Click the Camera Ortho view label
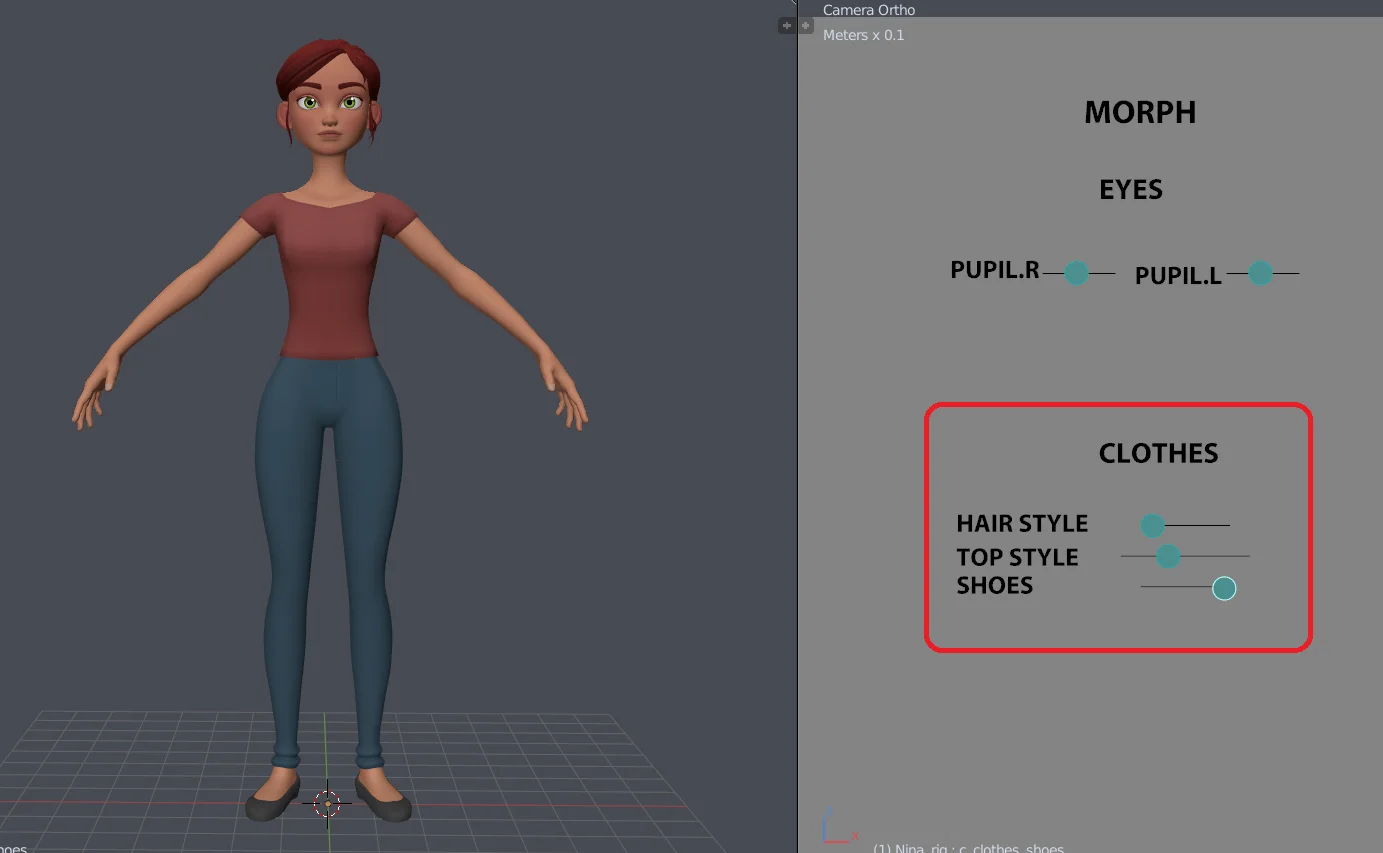 (868, 9)
